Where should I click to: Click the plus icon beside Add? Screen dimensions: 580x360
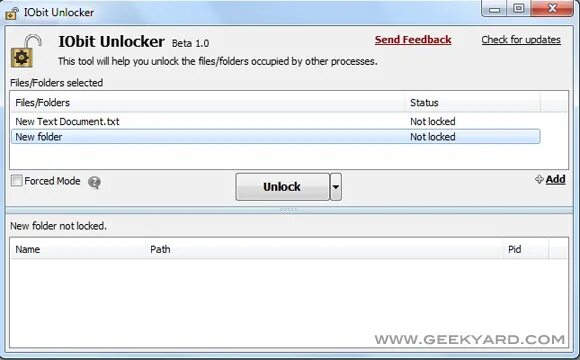click(x=539, y=179)
